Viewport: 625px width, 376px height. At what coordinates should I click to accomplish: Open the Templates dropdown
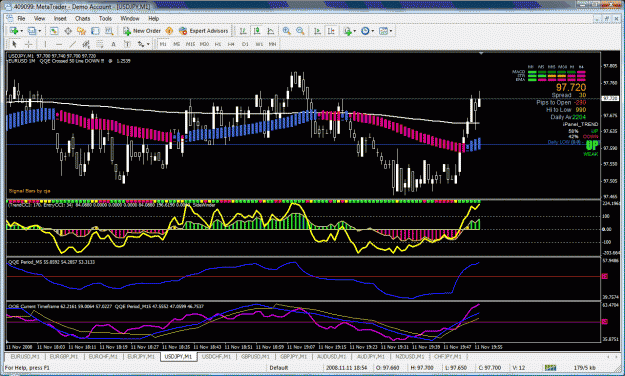point(391,31)
